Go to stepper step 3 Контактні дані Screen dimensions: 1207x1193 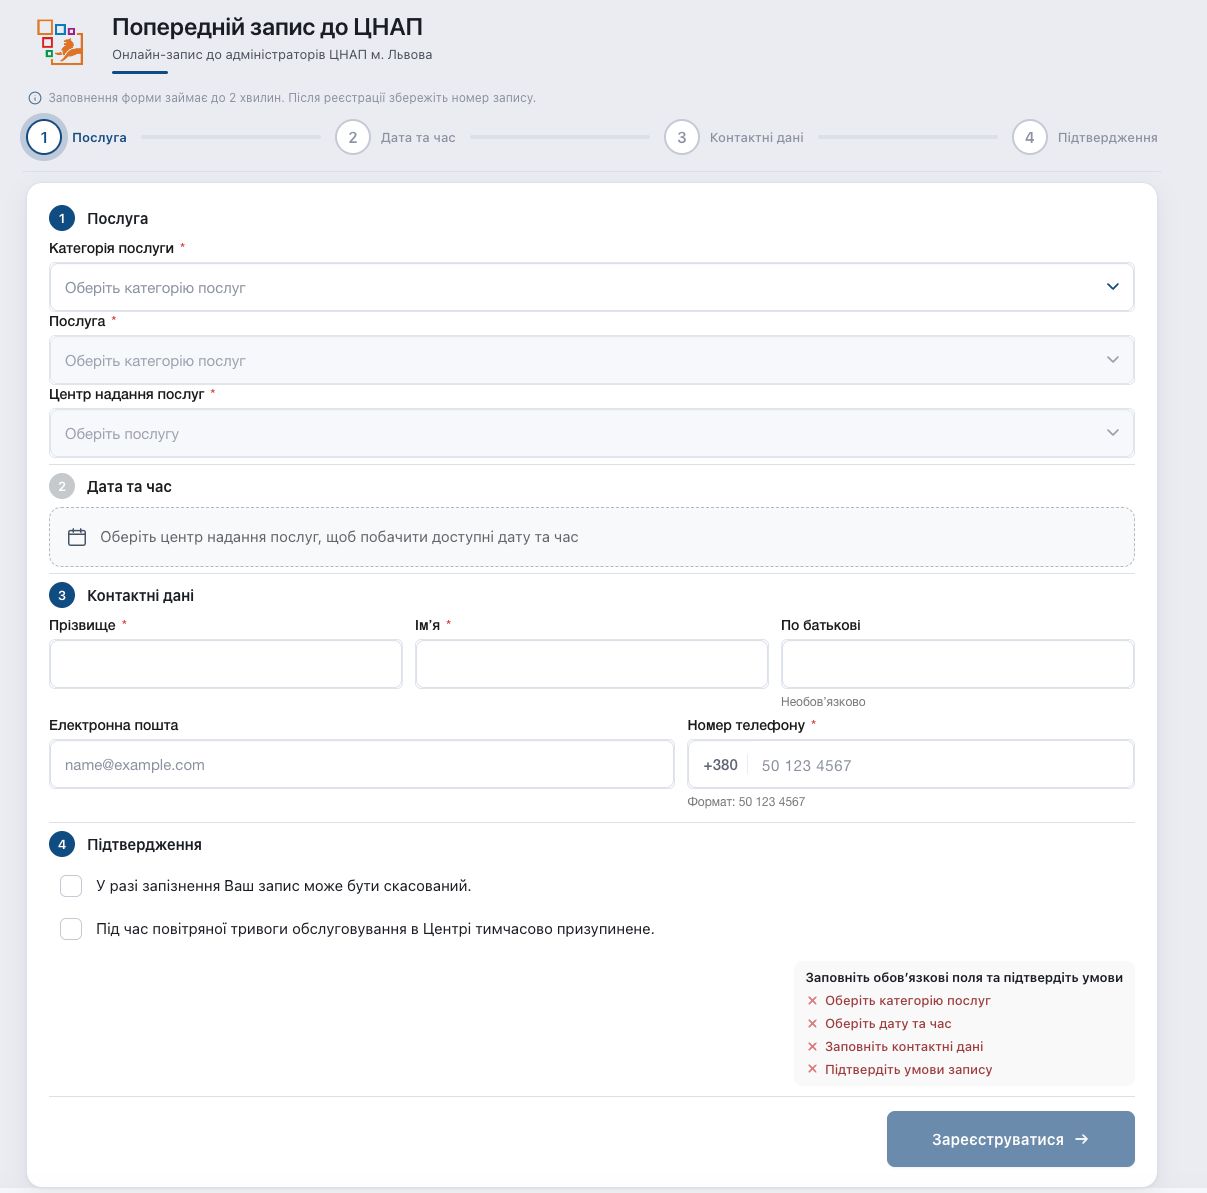(734, 137)
